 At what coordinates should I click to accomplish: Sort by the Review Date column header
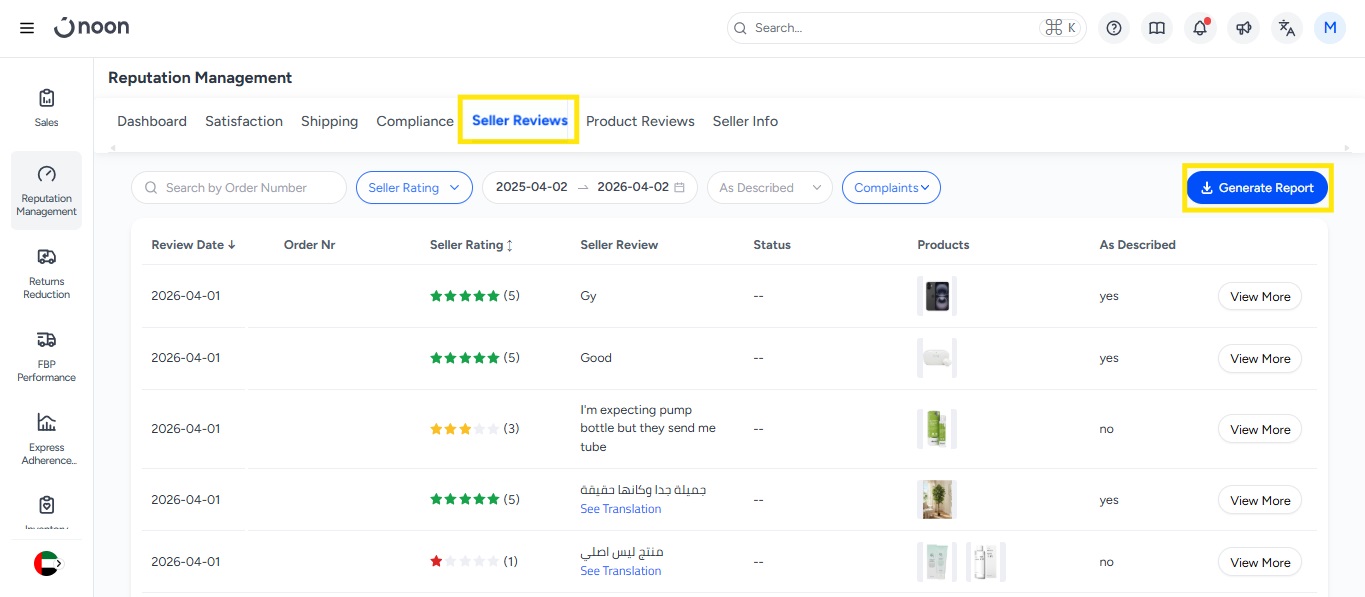(x=193, y=245)
